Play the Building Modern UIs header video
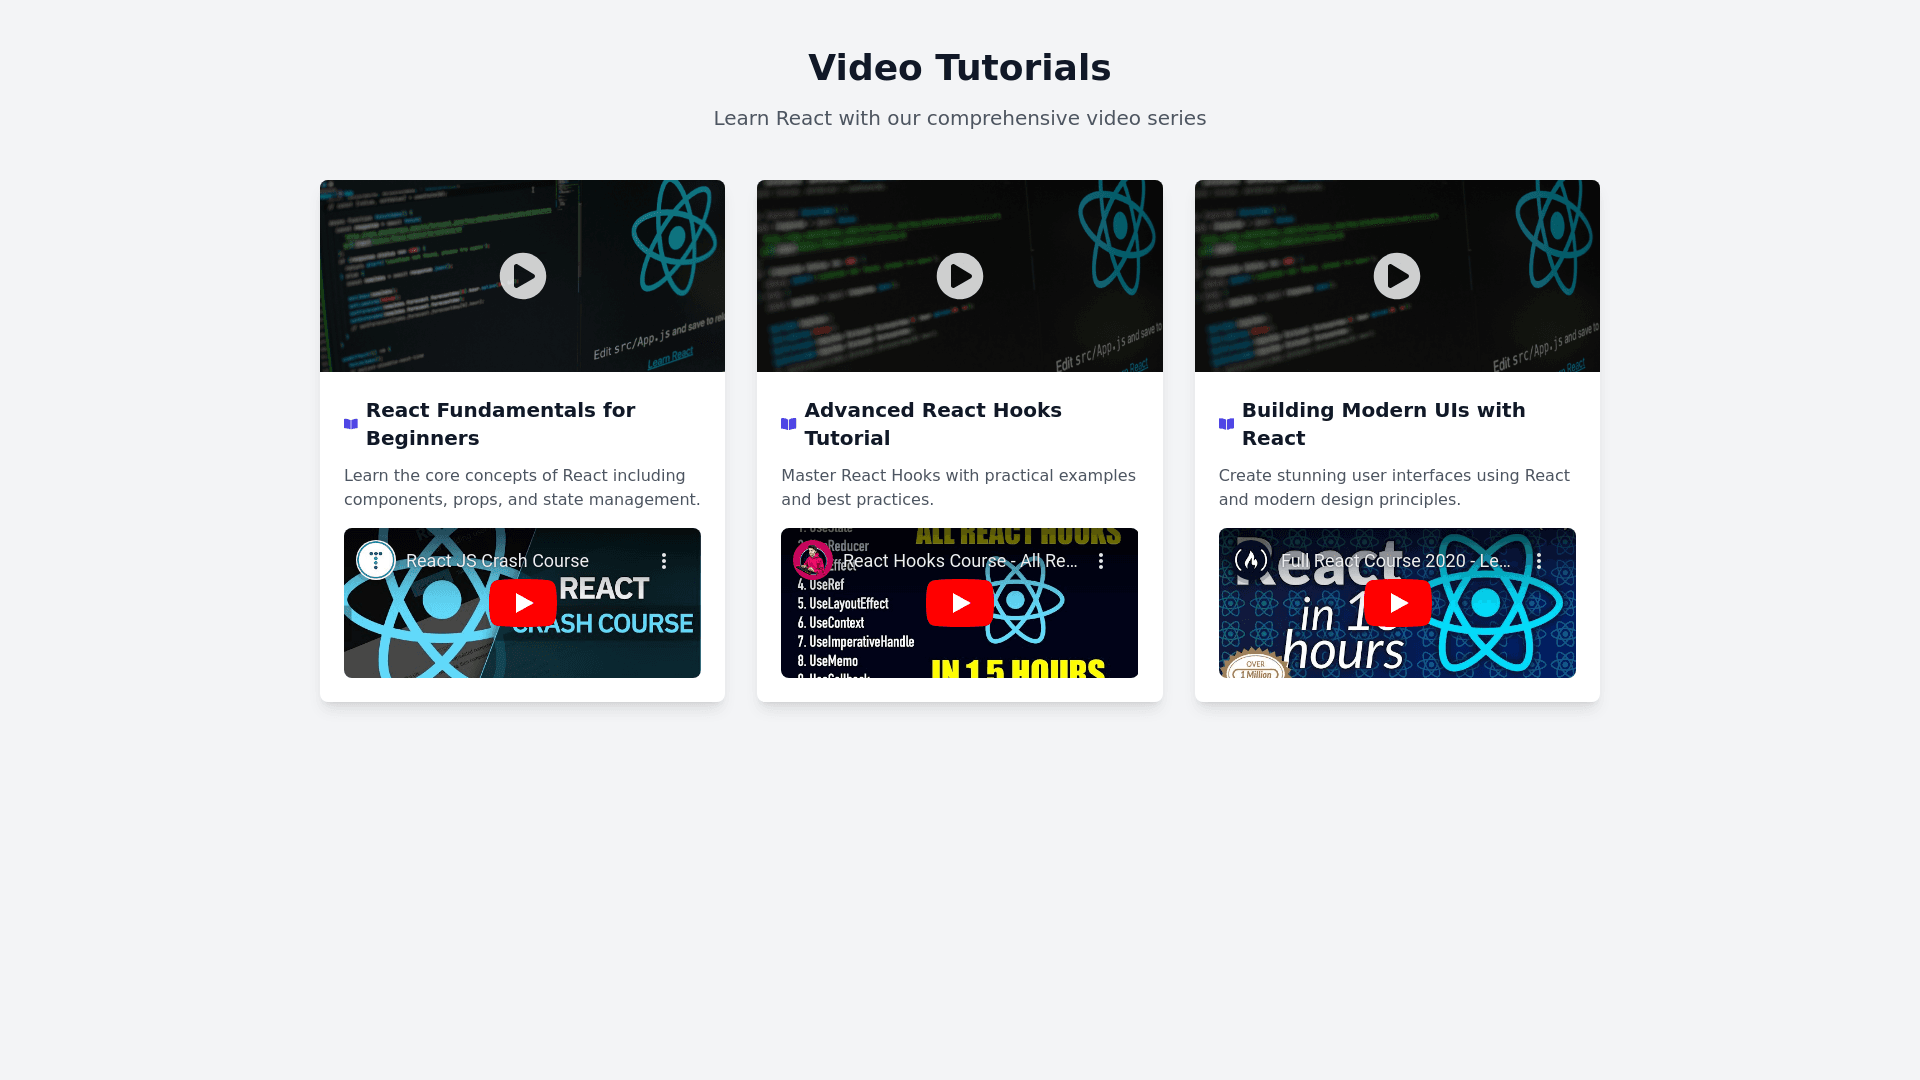This screenshot has height=1080, width=1920. click(1397, 276)
